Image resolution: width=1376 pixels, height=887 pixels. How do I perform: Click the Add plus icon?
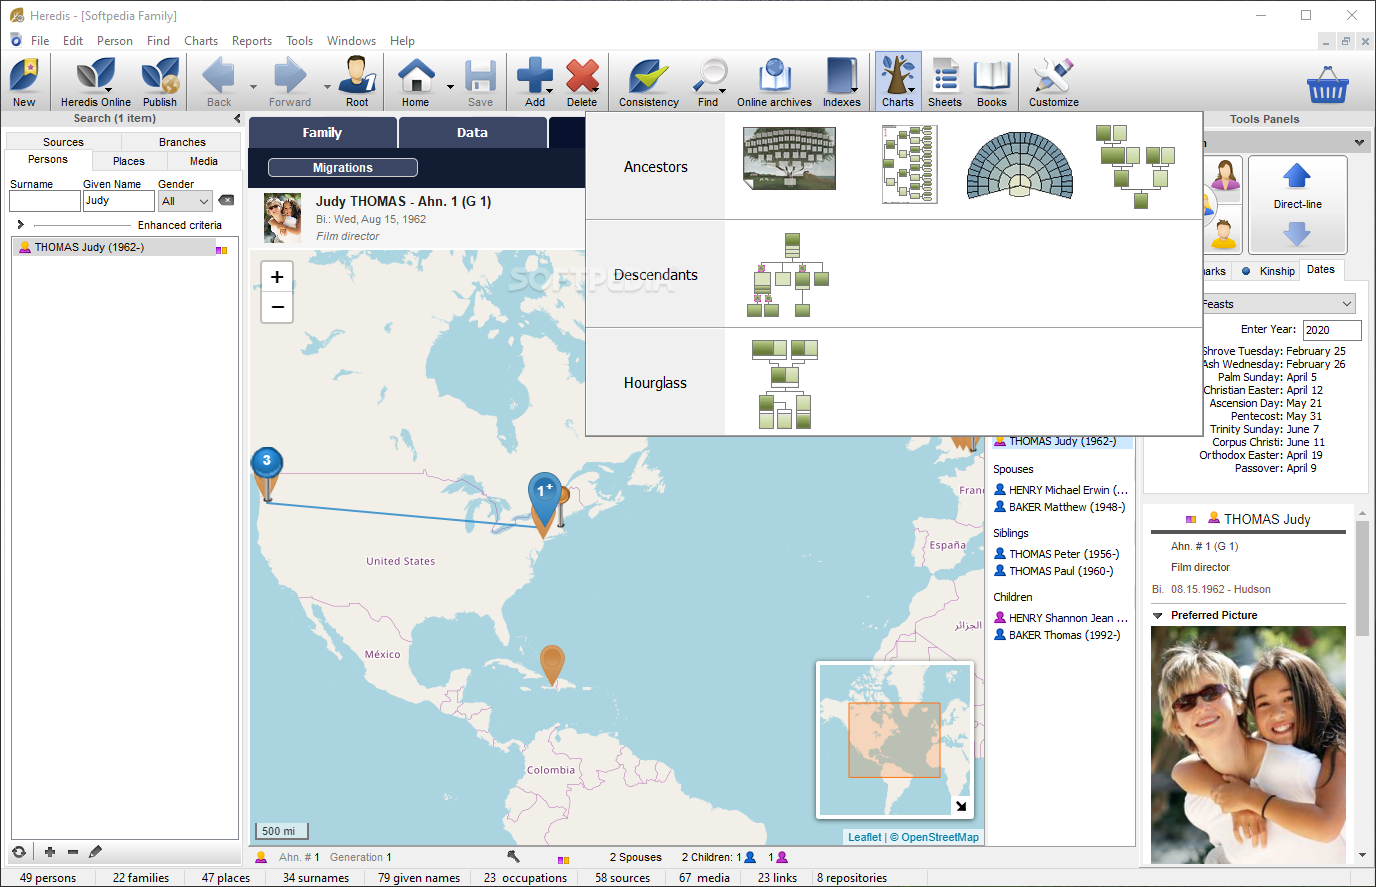pos(535,82)
